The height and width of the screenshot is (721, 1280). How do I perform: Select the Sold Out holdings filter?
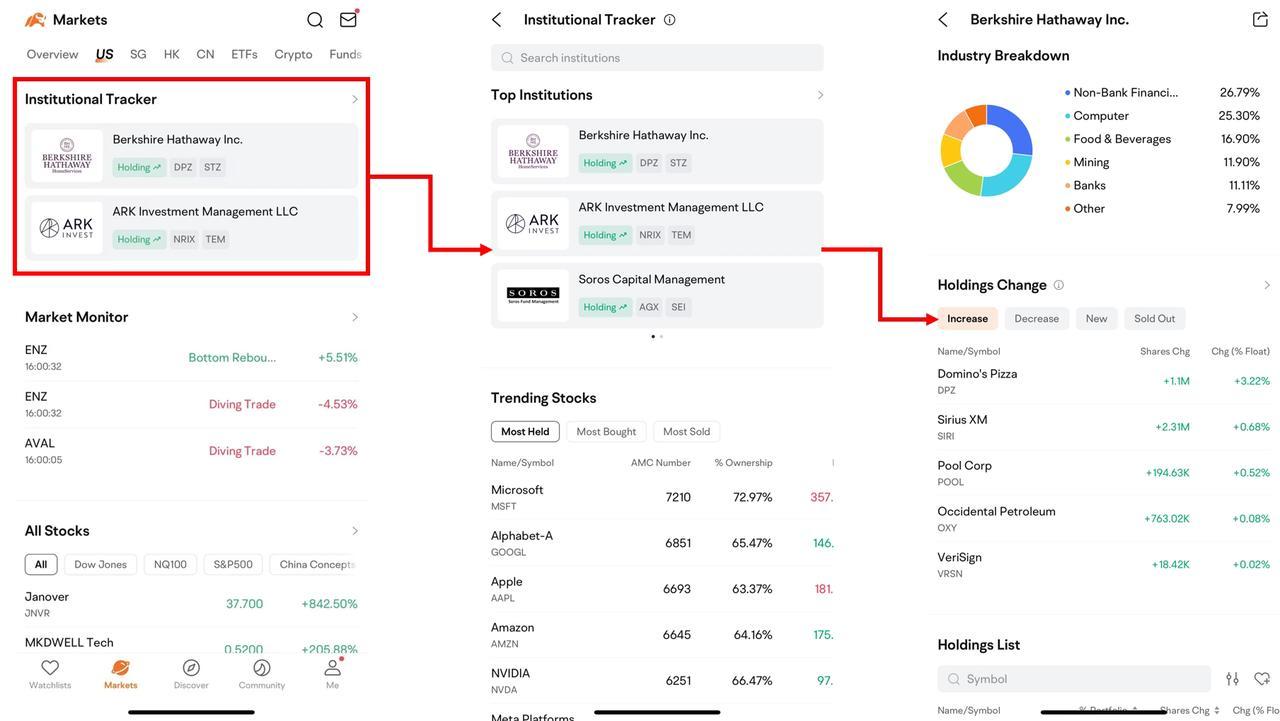tap(1154, 318)
